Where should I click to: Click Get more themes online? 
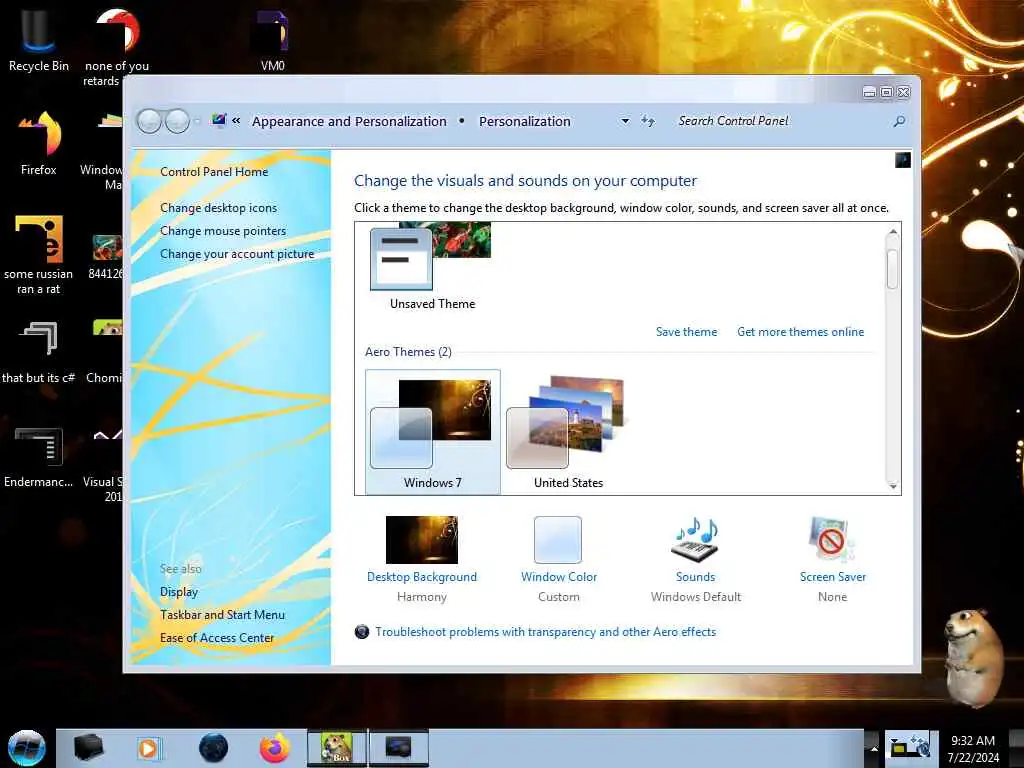pos(801,332)
